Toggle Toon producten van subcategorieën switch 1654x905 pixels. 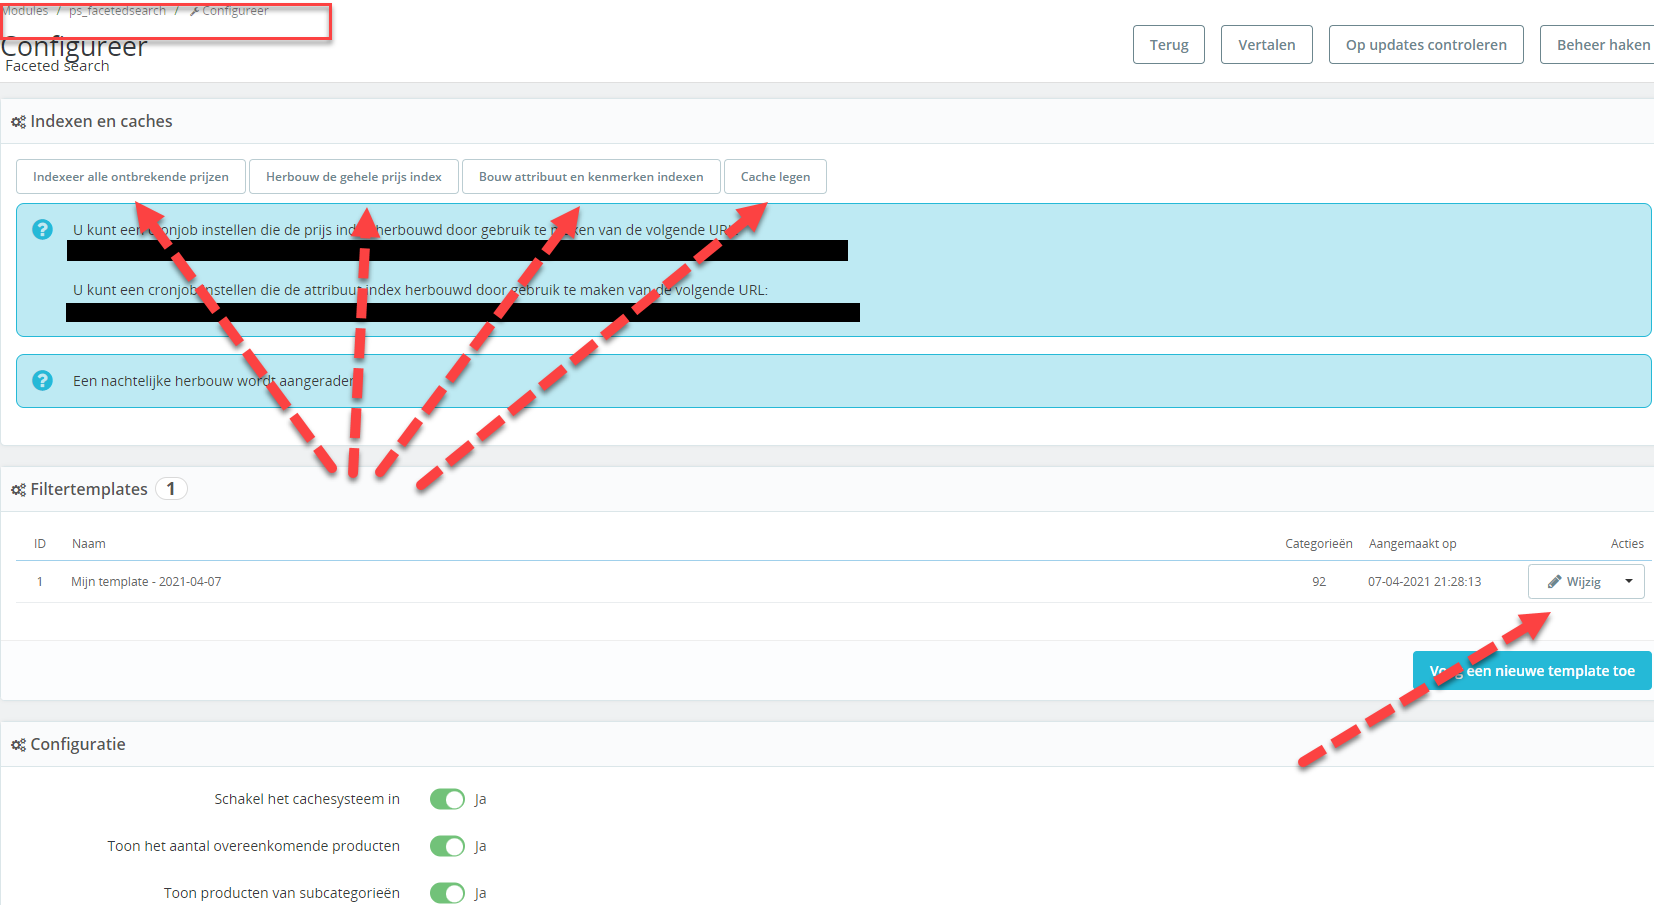coord(447,893)
